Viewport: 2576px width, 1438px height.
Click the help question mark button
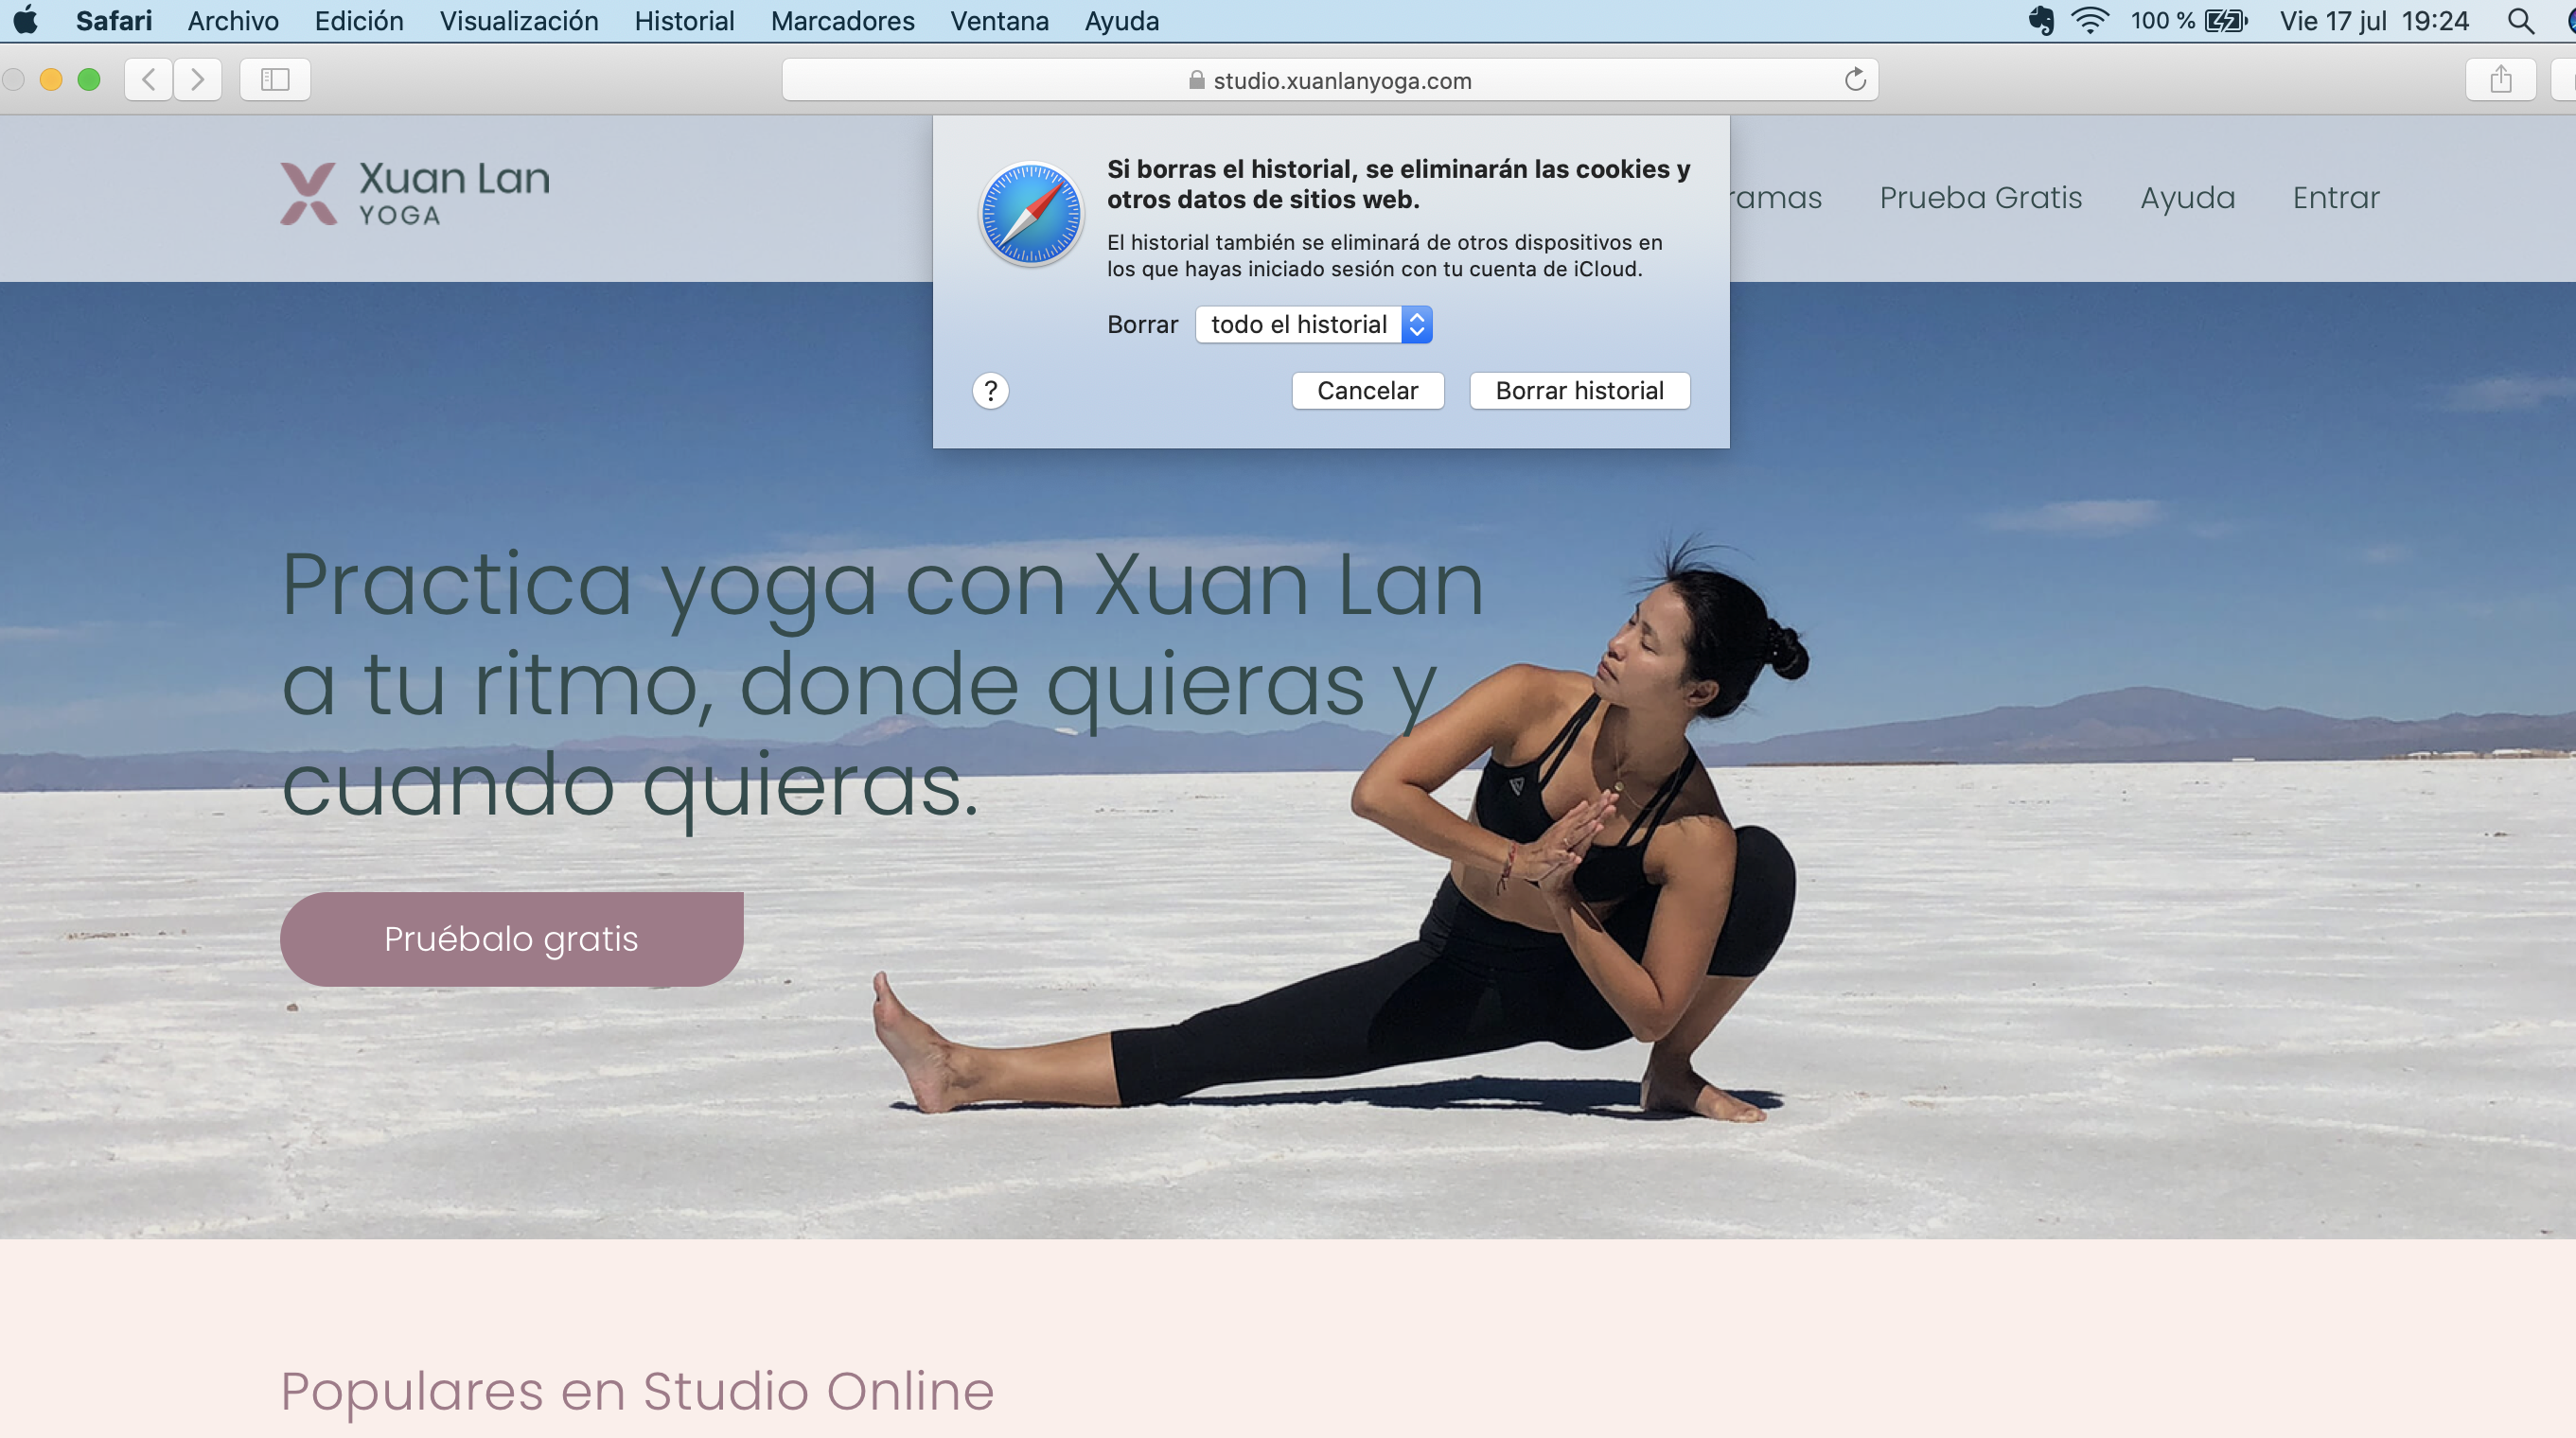click(x=990, y=391)
